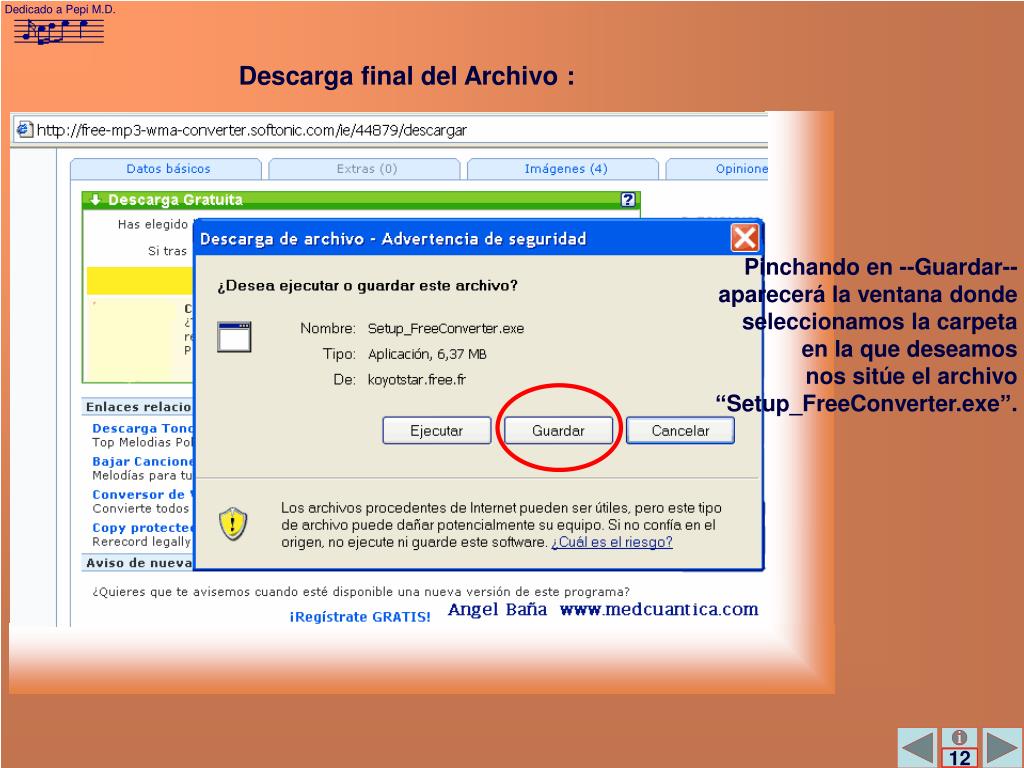The width and height of the screenshot is (1024, 768).
Task: Click the browser page icon in address bar
Action: pyautogui.click(x=25, y=129)
